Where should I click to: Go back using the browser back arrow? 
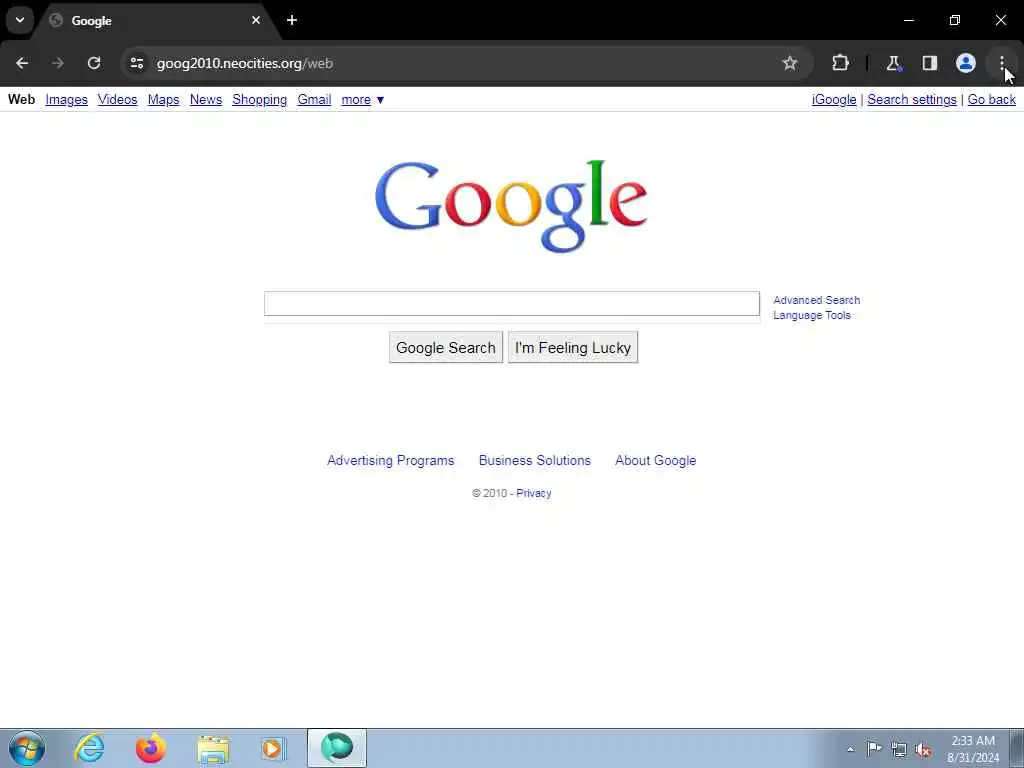[x=22, y=63]
